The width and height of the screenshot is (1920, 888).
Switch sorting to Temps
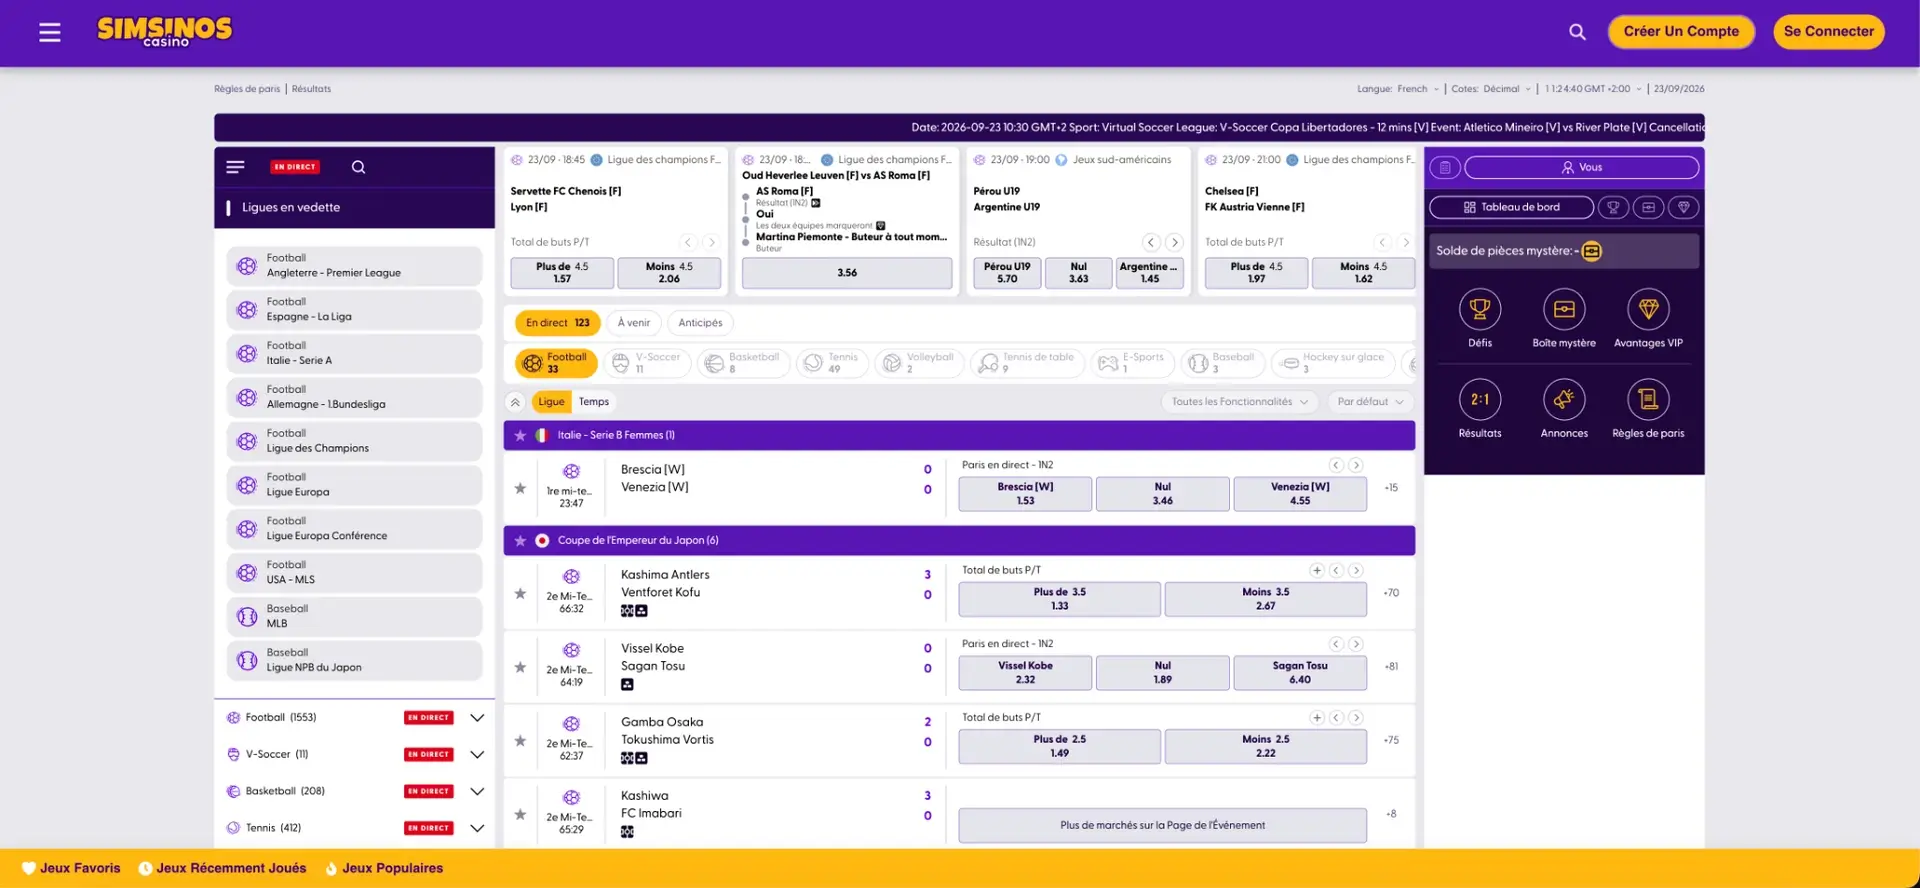[594, 402]
